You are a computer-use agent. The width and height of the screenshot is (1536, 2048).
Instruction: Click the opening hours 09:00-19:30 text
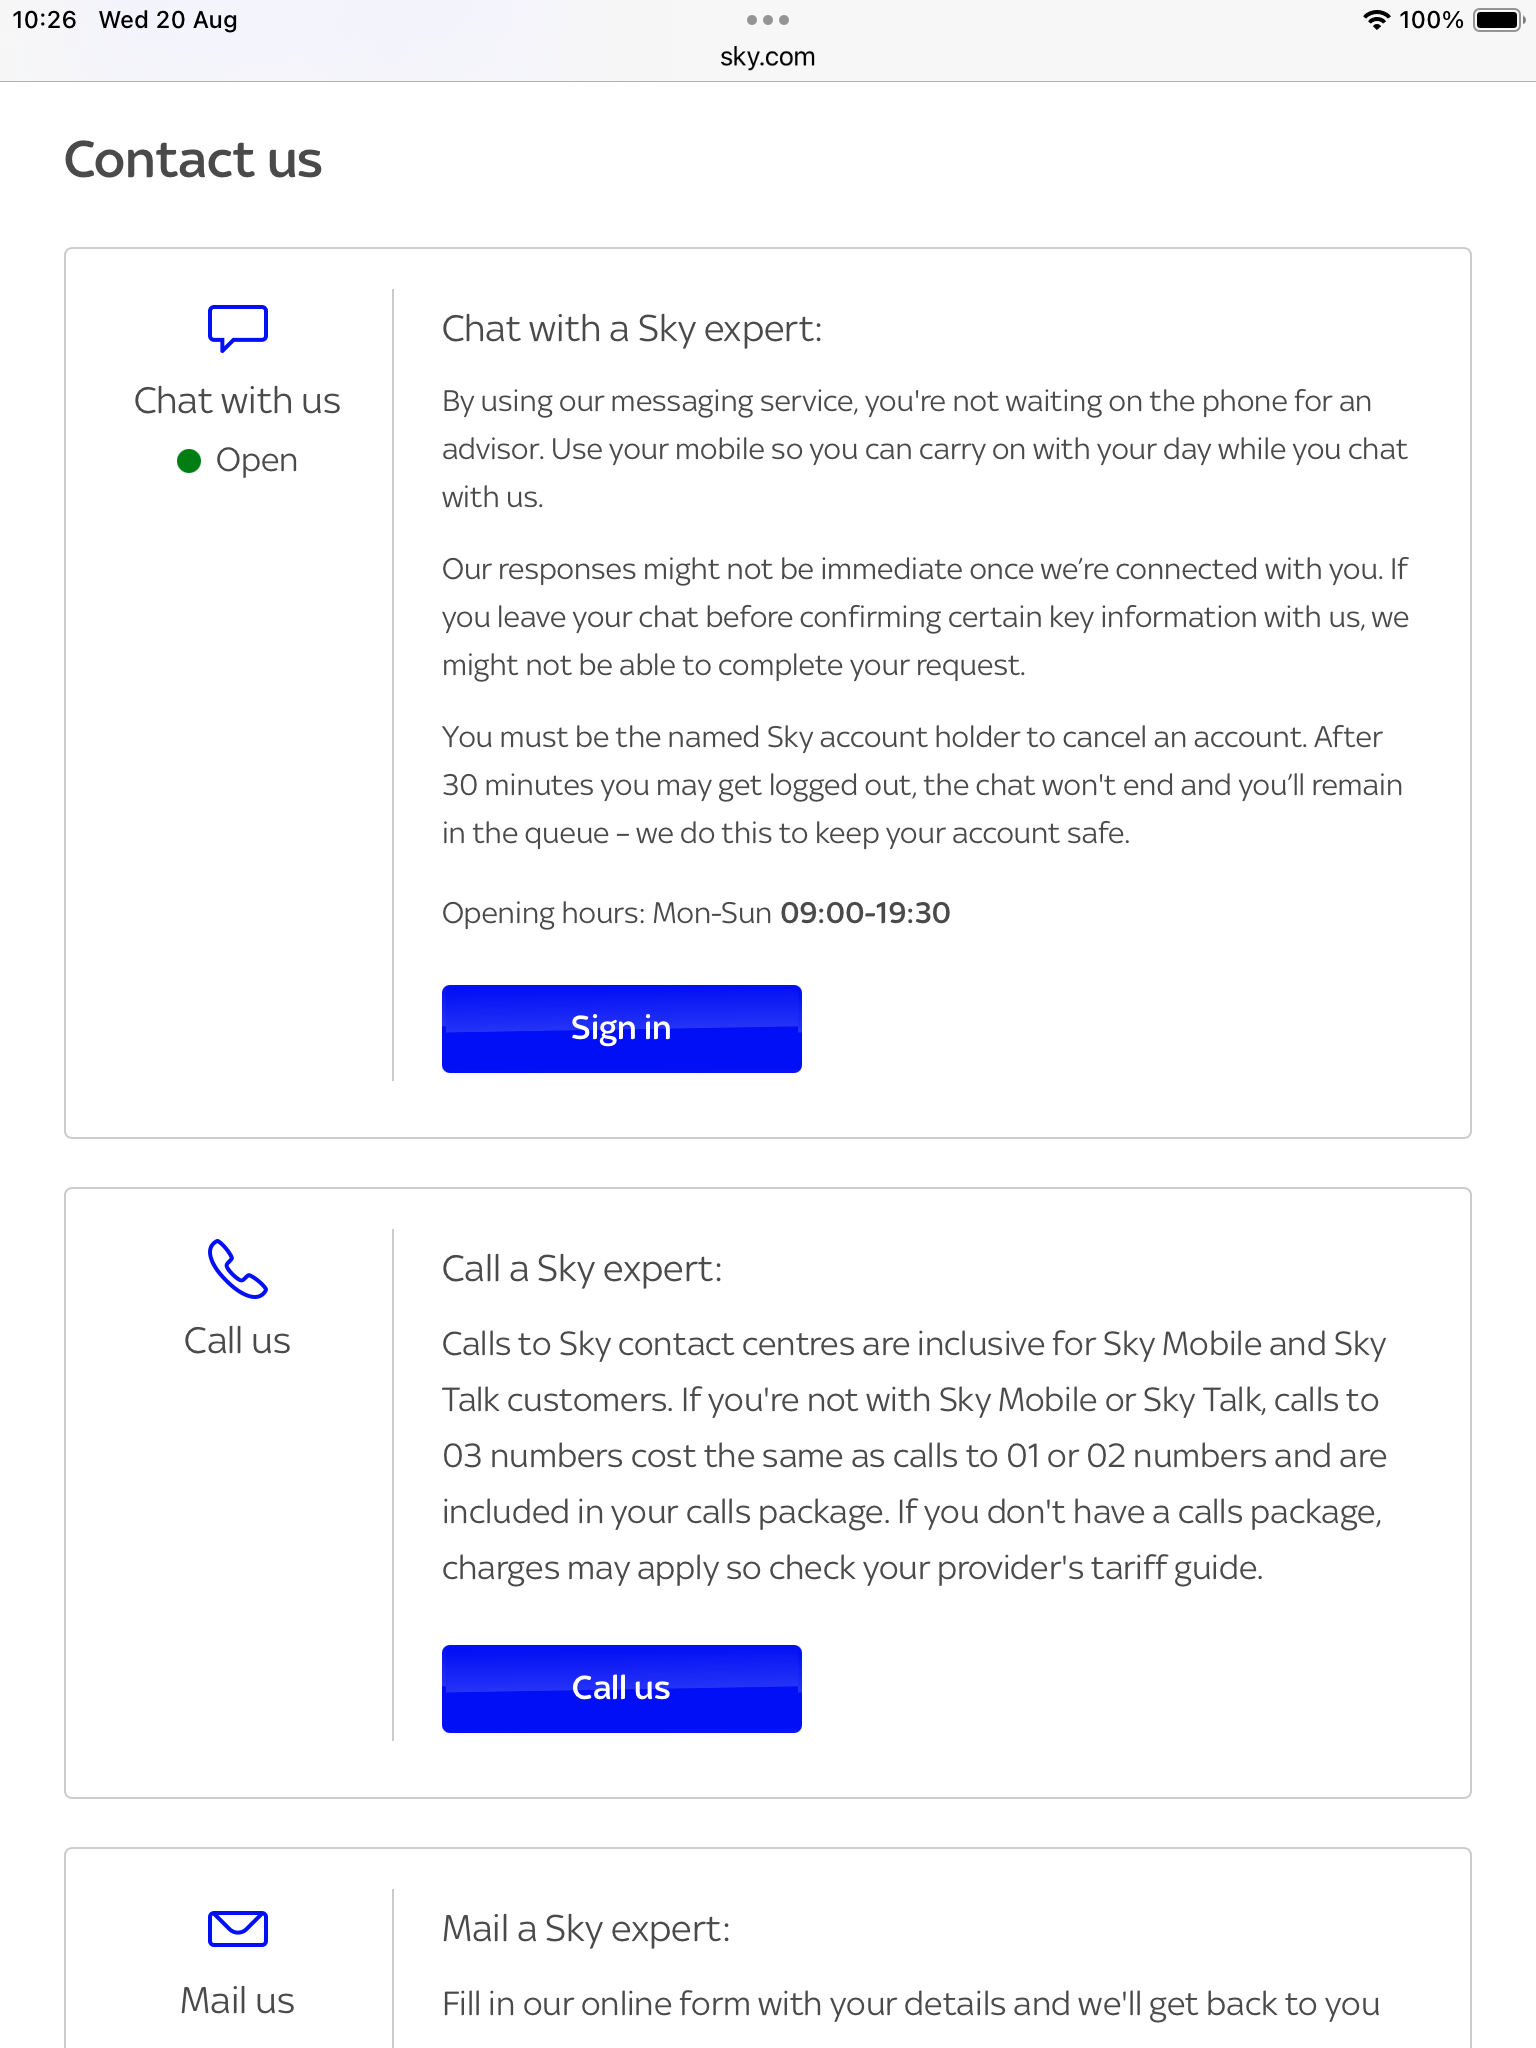click(865, 913)
